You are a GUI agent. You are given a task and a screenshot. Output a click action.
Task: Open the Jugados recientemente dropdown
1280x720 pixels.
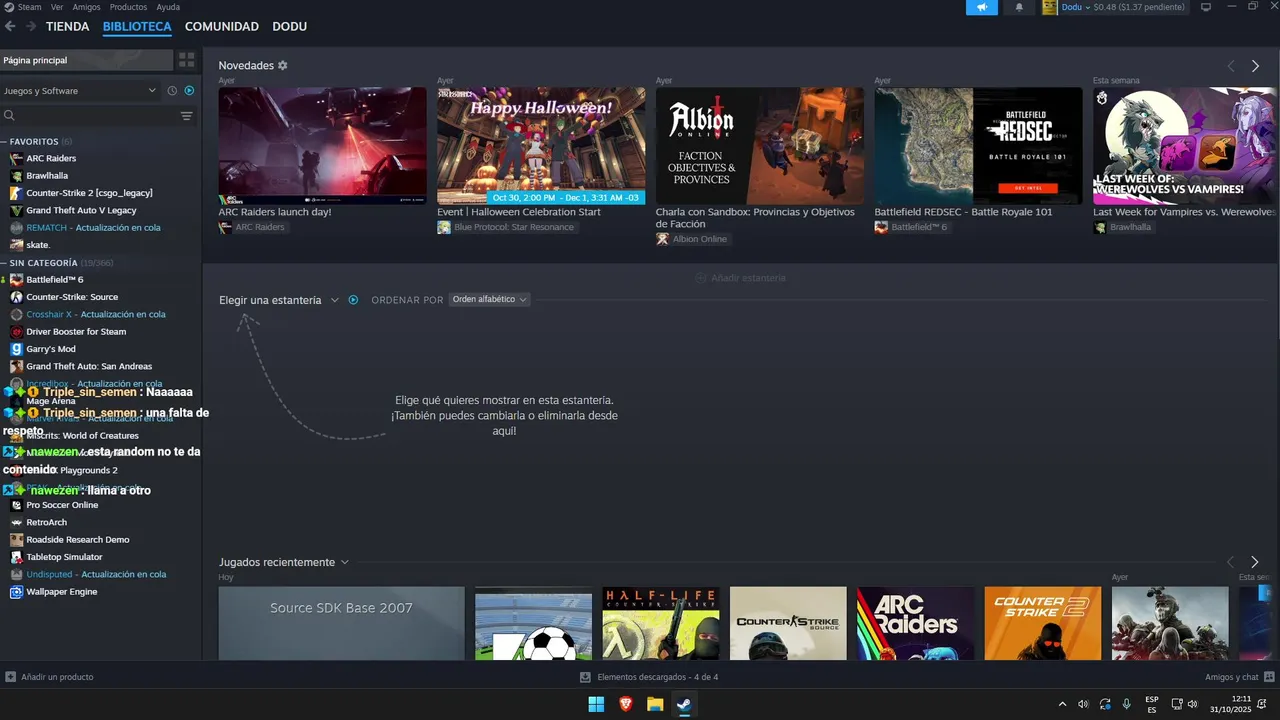coord(284,562)
